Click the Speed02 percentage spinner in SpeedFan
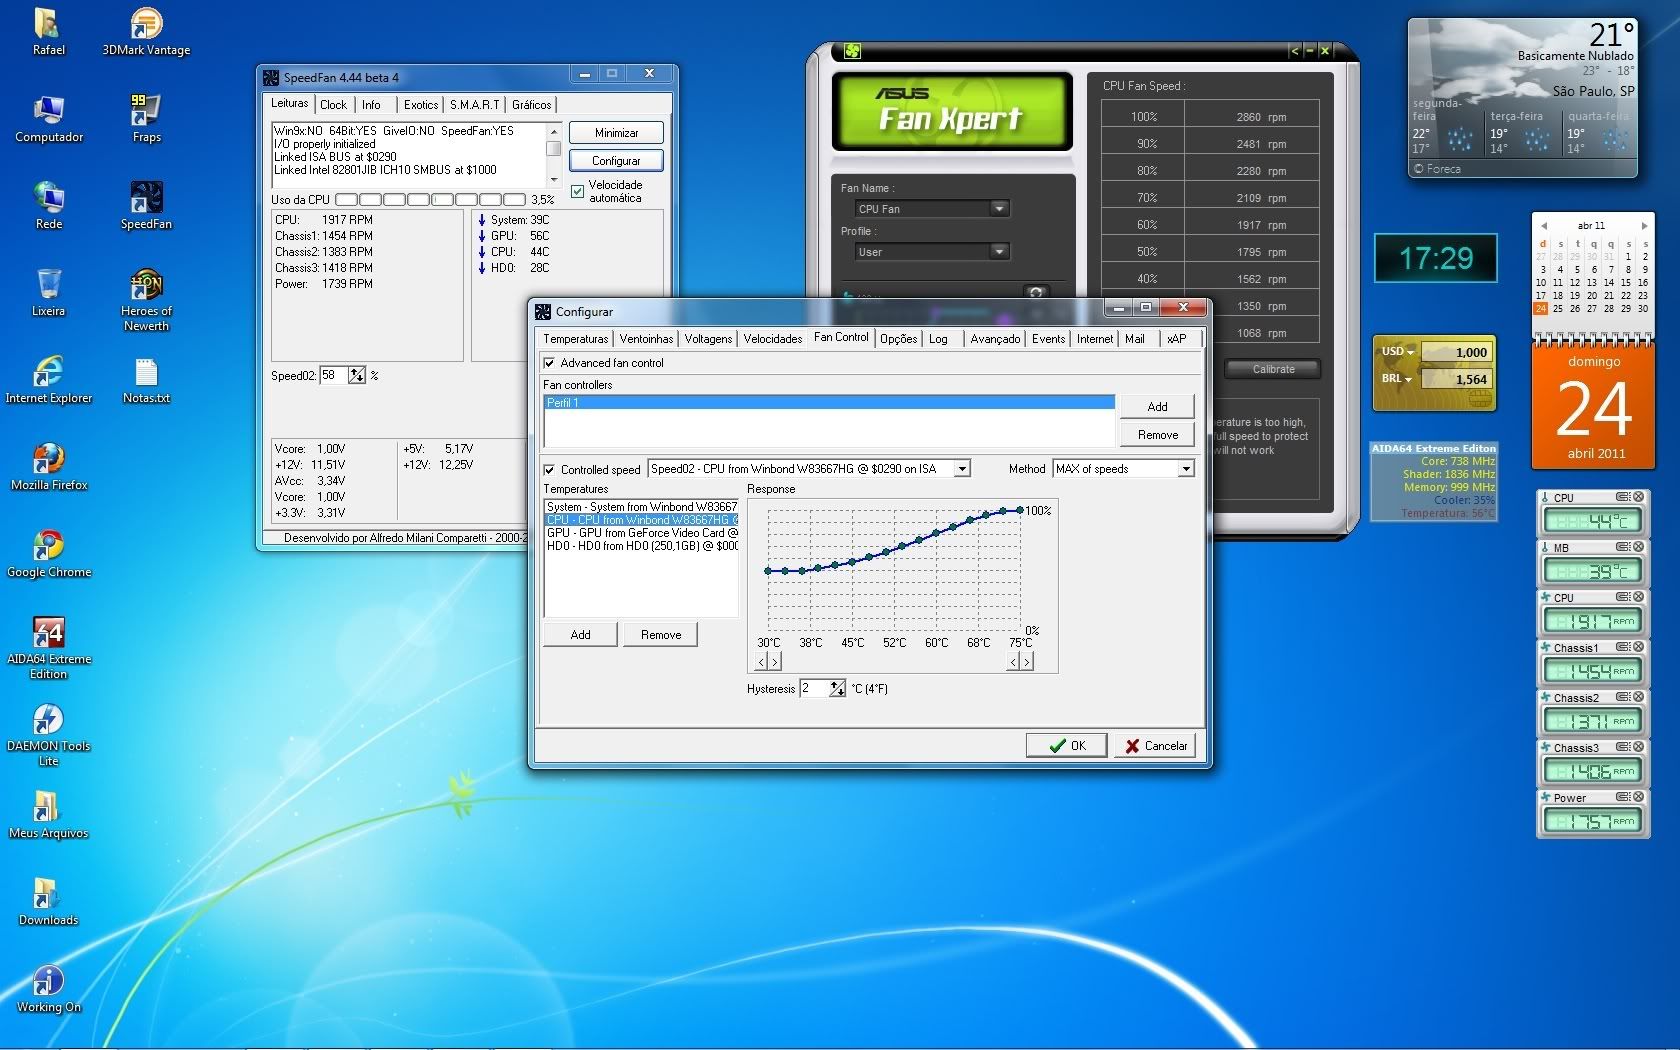This screenshot has width=1680, height=1050. click(x=357, y=375)
